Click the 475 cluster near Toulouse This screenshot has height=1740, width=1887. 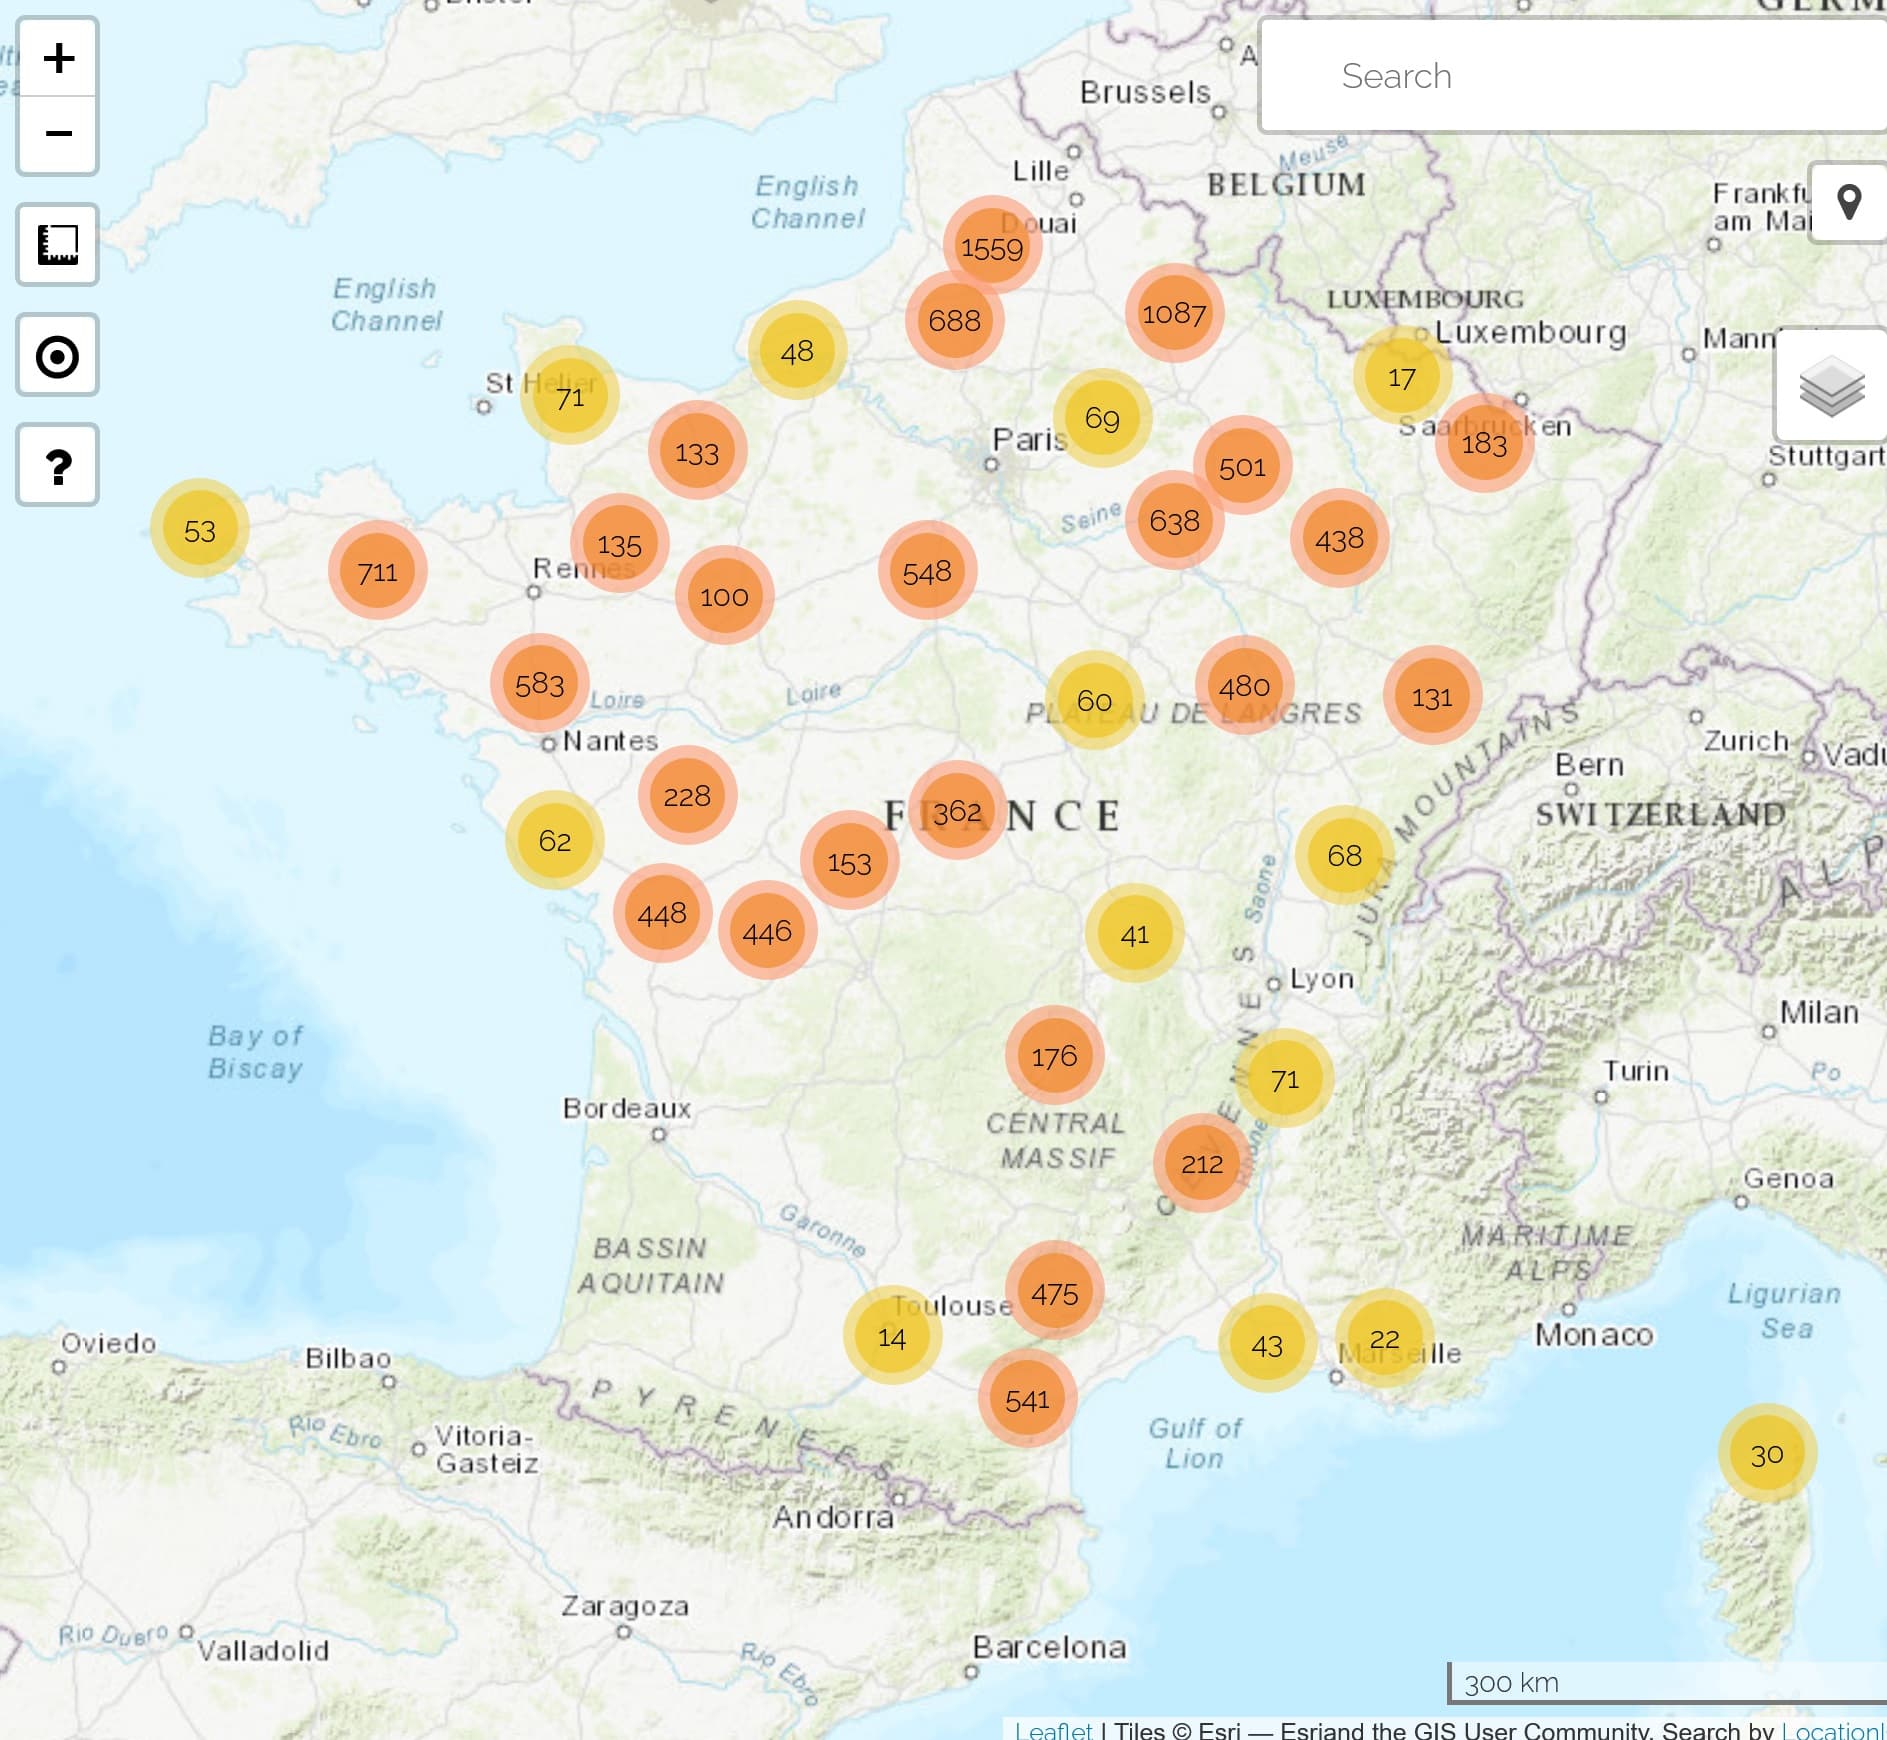1054,1293
